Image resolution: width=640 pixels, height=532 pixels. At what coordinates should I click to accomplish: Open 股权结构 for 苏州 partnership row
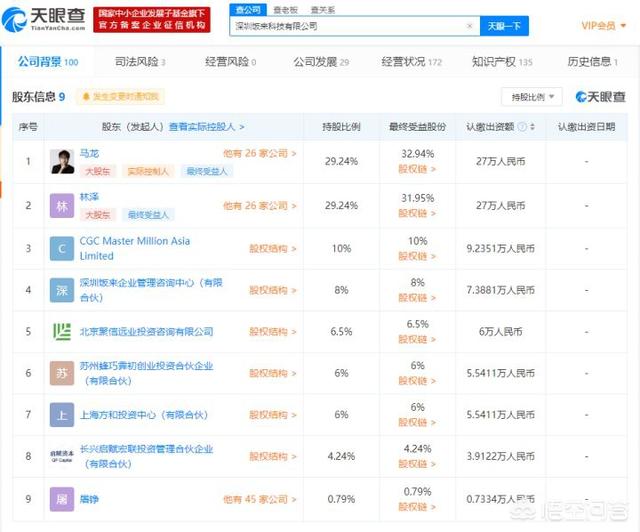[273, 373]
